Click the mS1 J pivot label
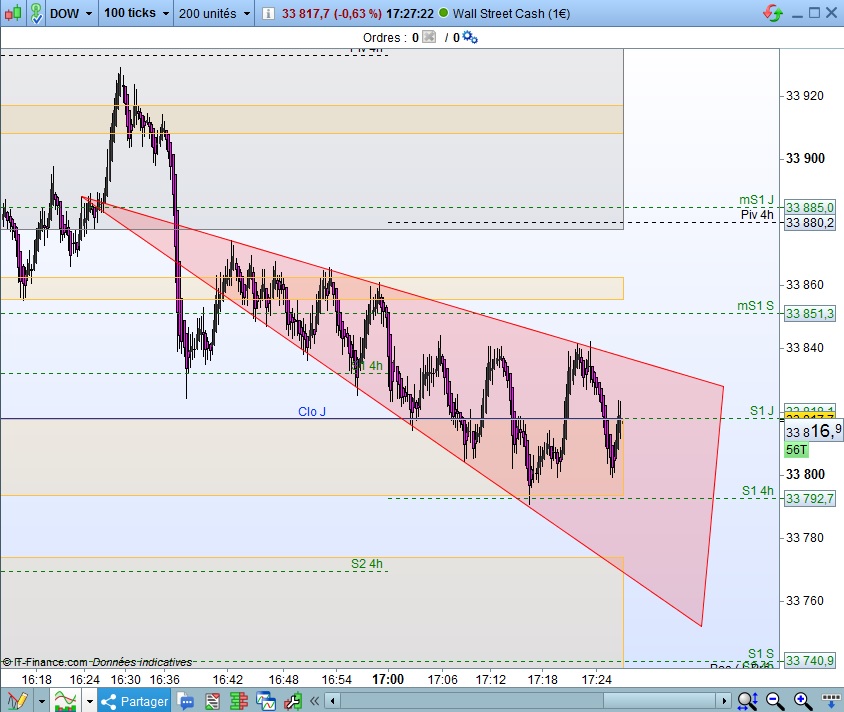The image size is (844, 712). pyautogui.click(x=756, y=200)
